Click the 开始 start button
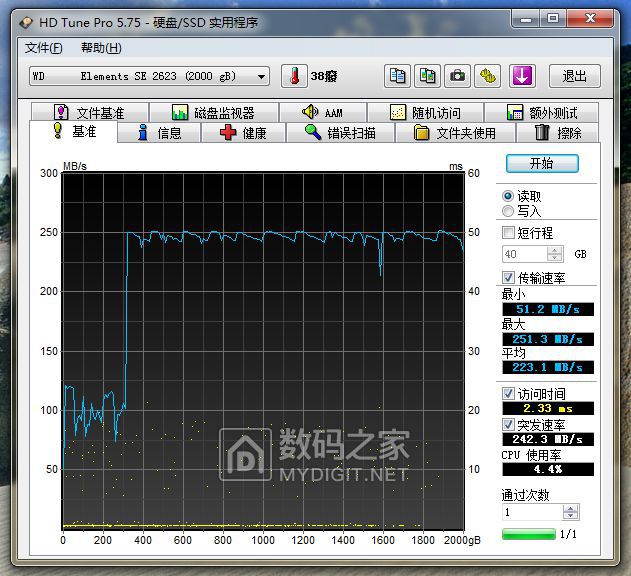This screenshot has width=631, height=576. (x=542, y=163)
